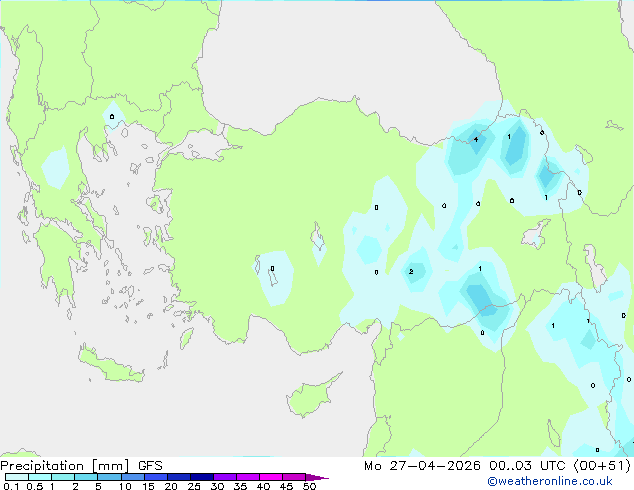Viewport: 634px width, 490px height.
Task: Click the 0.5–1 mm legend swatch
Action: [40, 477]
